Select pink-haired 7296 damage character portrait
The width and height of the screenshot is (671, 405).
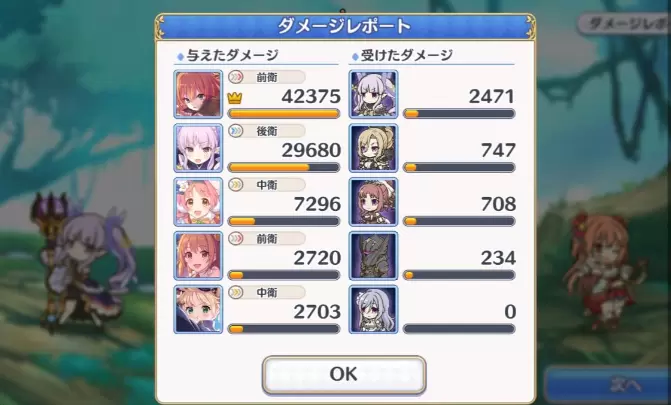[198, 202]
